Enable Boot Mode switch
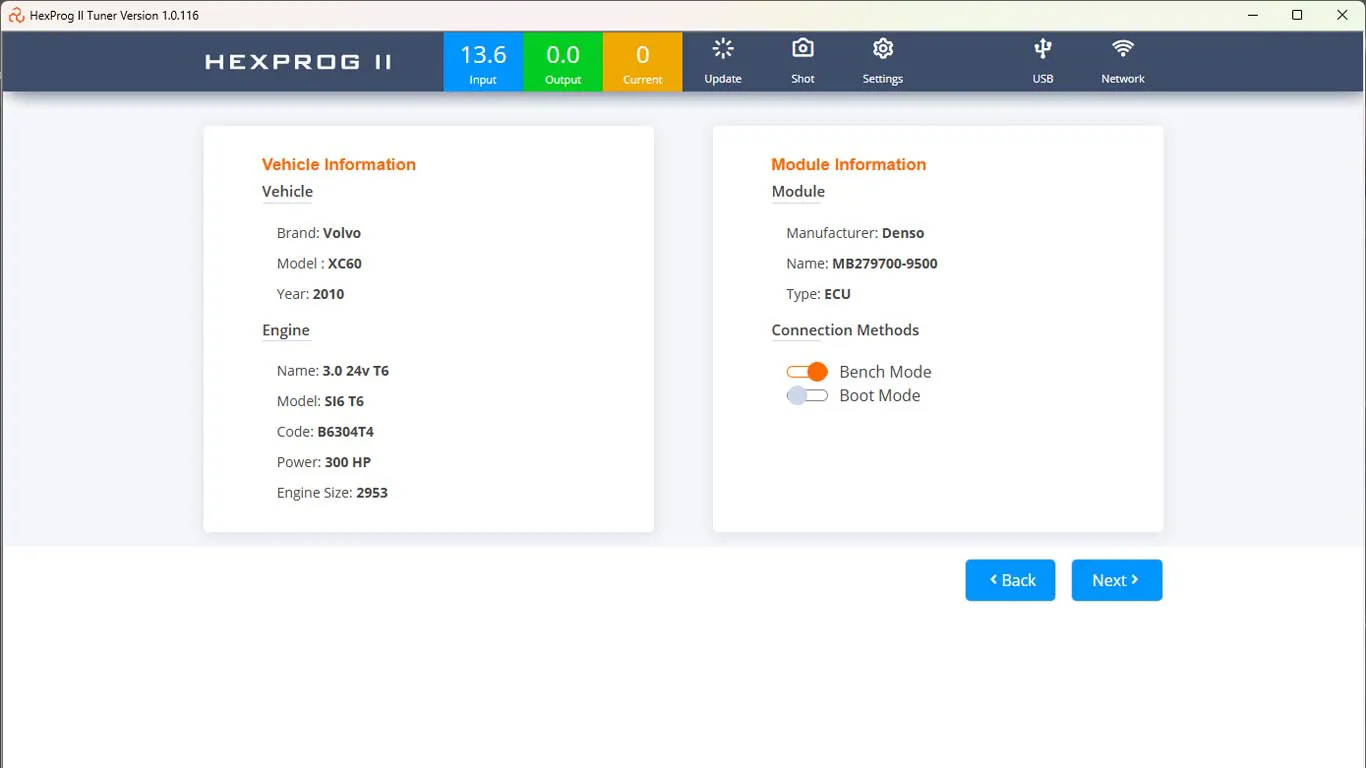 [807, 396]
